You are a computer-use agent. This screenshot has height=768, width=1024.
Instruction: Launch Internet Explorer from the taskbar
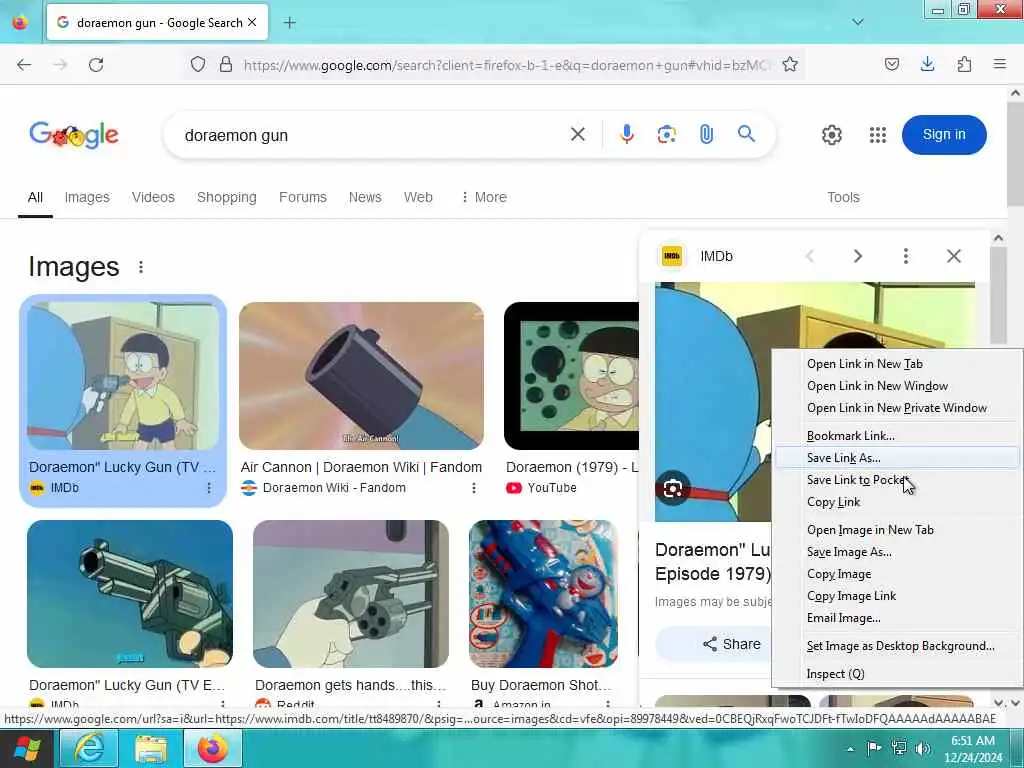tap(88, 748)
